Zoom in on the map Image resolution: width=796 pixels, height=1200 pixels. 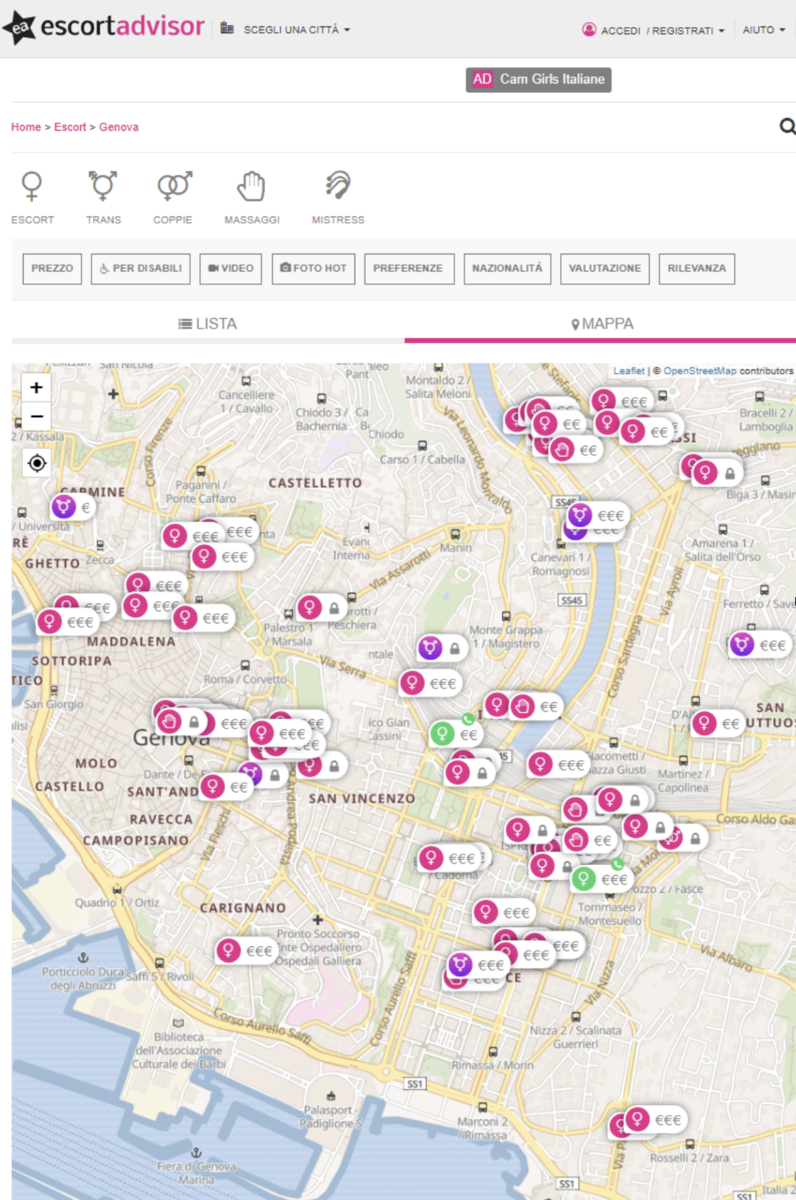[37, 388]
